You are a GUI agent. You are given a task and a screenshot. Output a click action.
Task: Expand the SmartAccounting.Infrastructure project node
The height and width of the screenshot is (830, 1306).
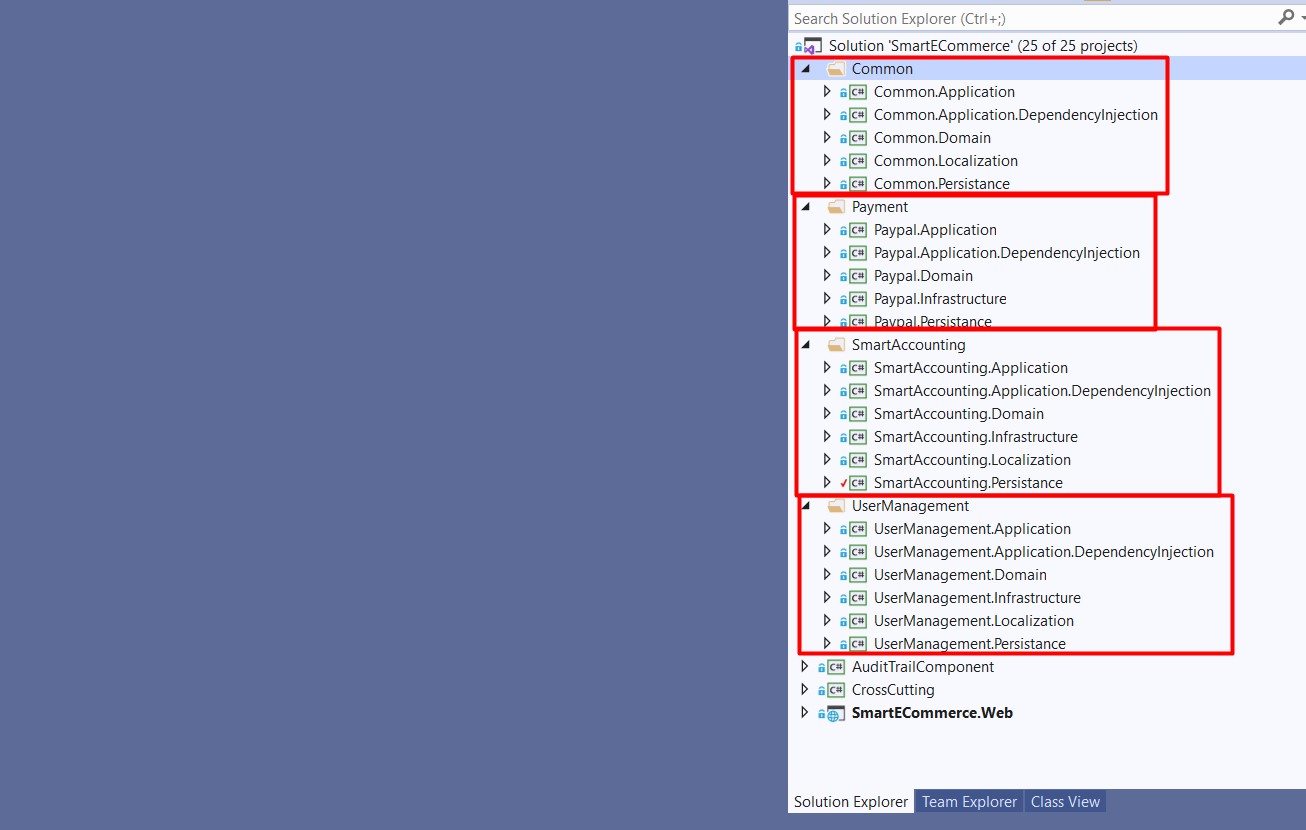[827, 437]
